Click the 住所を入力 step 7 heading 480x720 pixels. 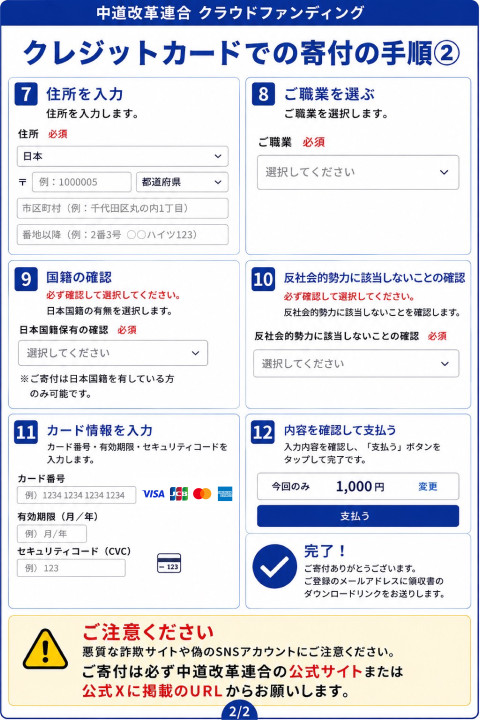pos(85,94)
